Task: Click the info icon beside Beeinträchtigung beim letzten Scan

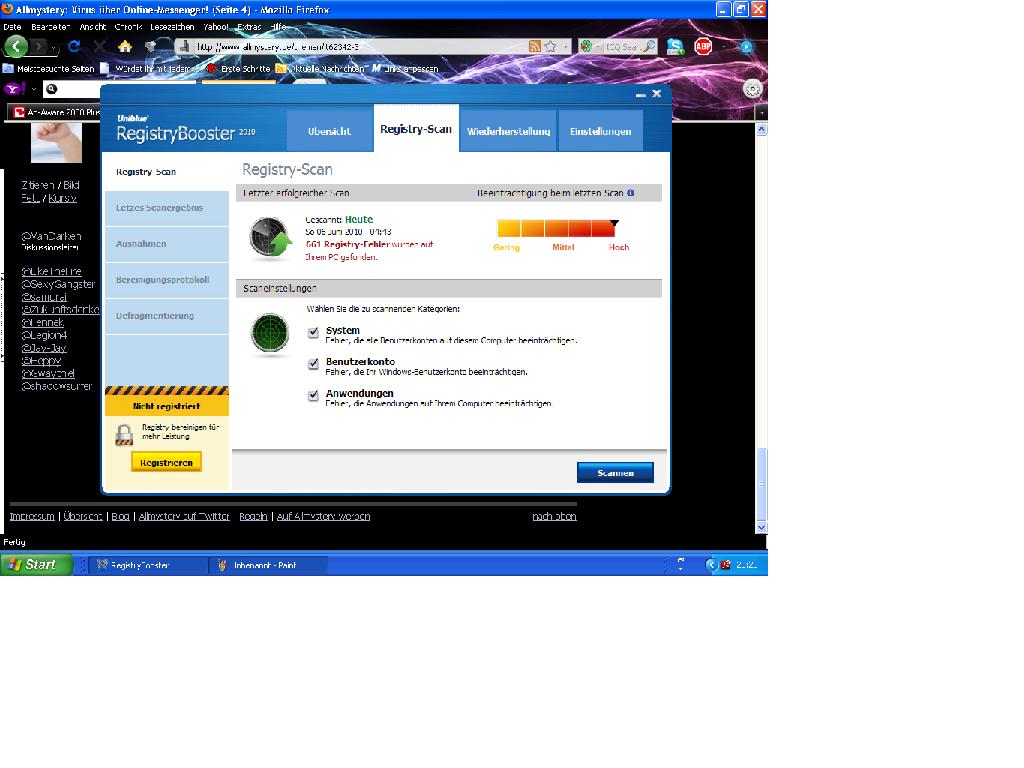Action: point(630,193)
